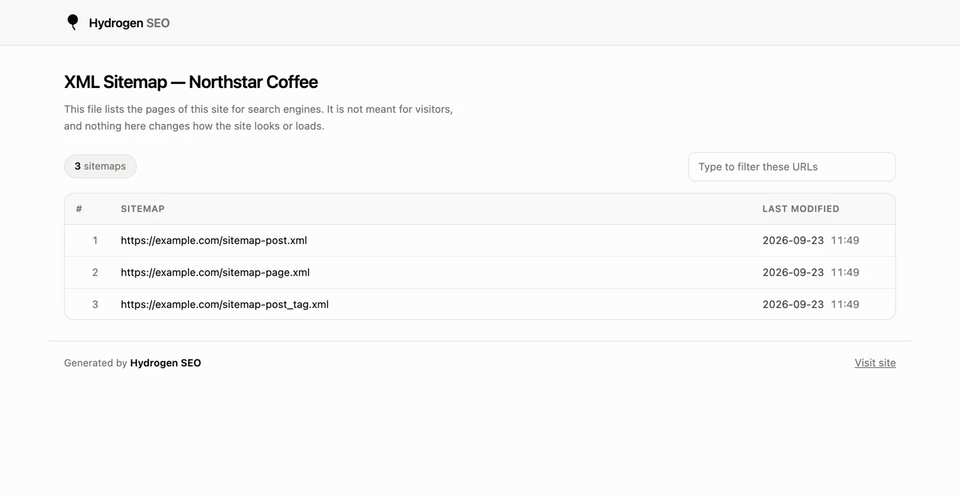Click the description paragraph about search engines
Screen dimensions: 960x496
258,118
